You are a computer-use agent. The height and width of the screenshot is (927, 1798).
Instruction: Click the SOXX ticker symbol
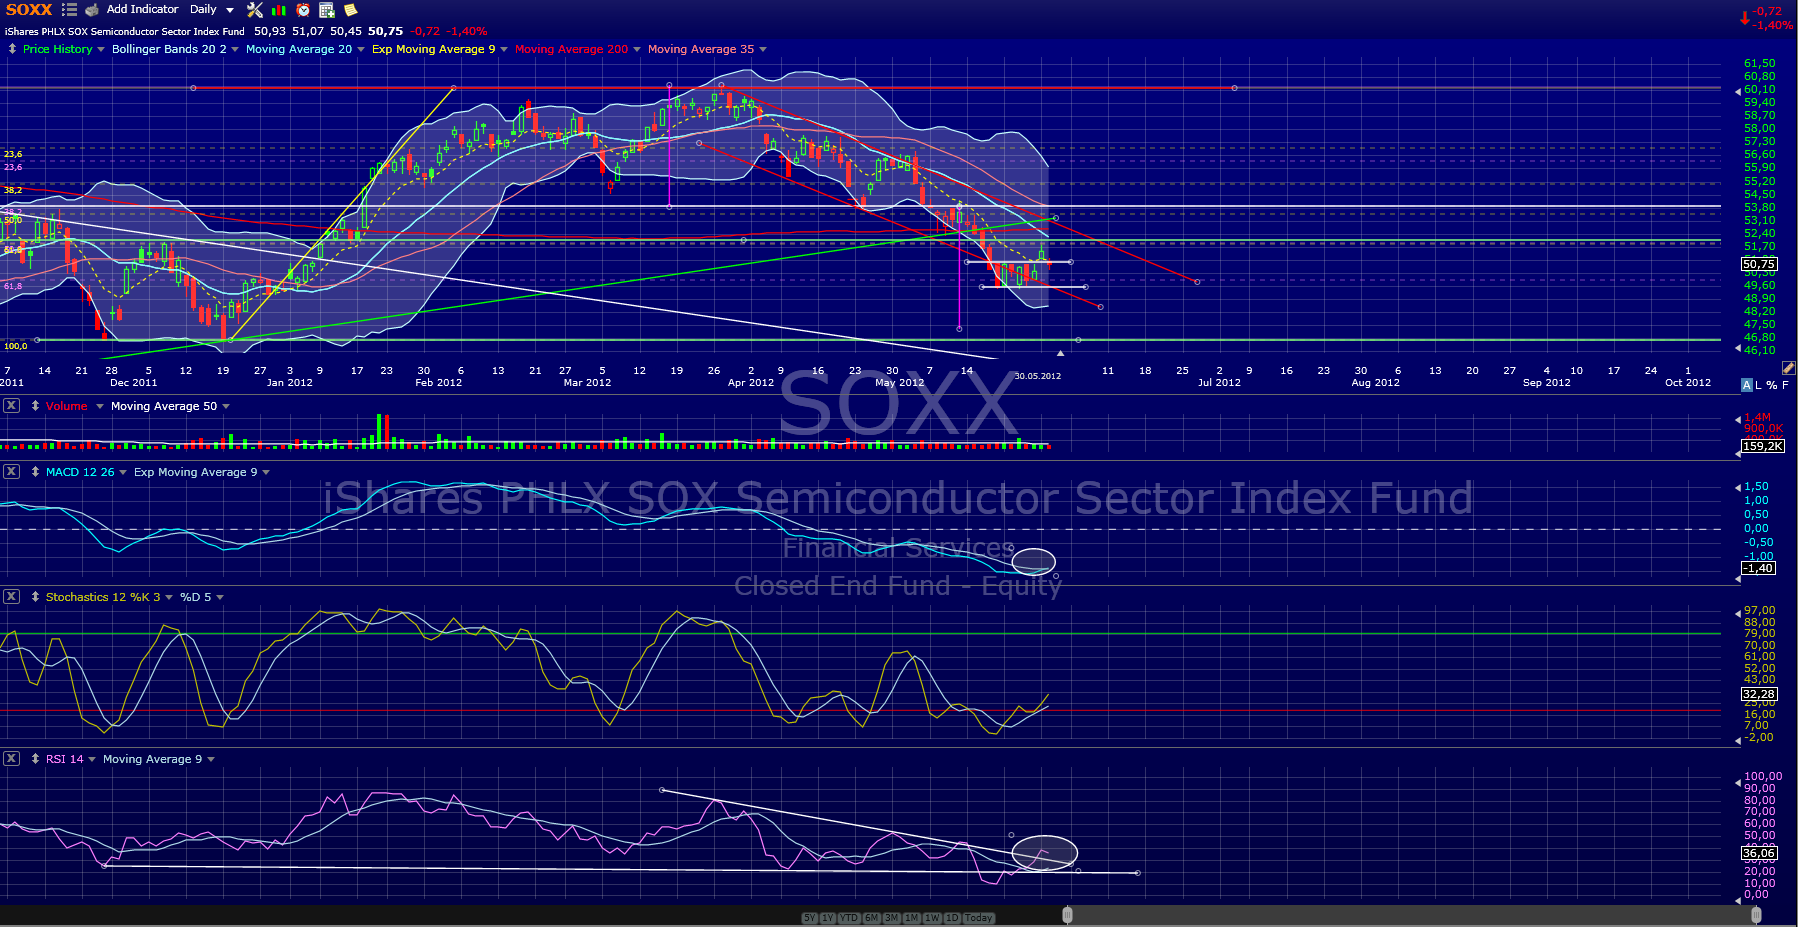coord(29,10)
